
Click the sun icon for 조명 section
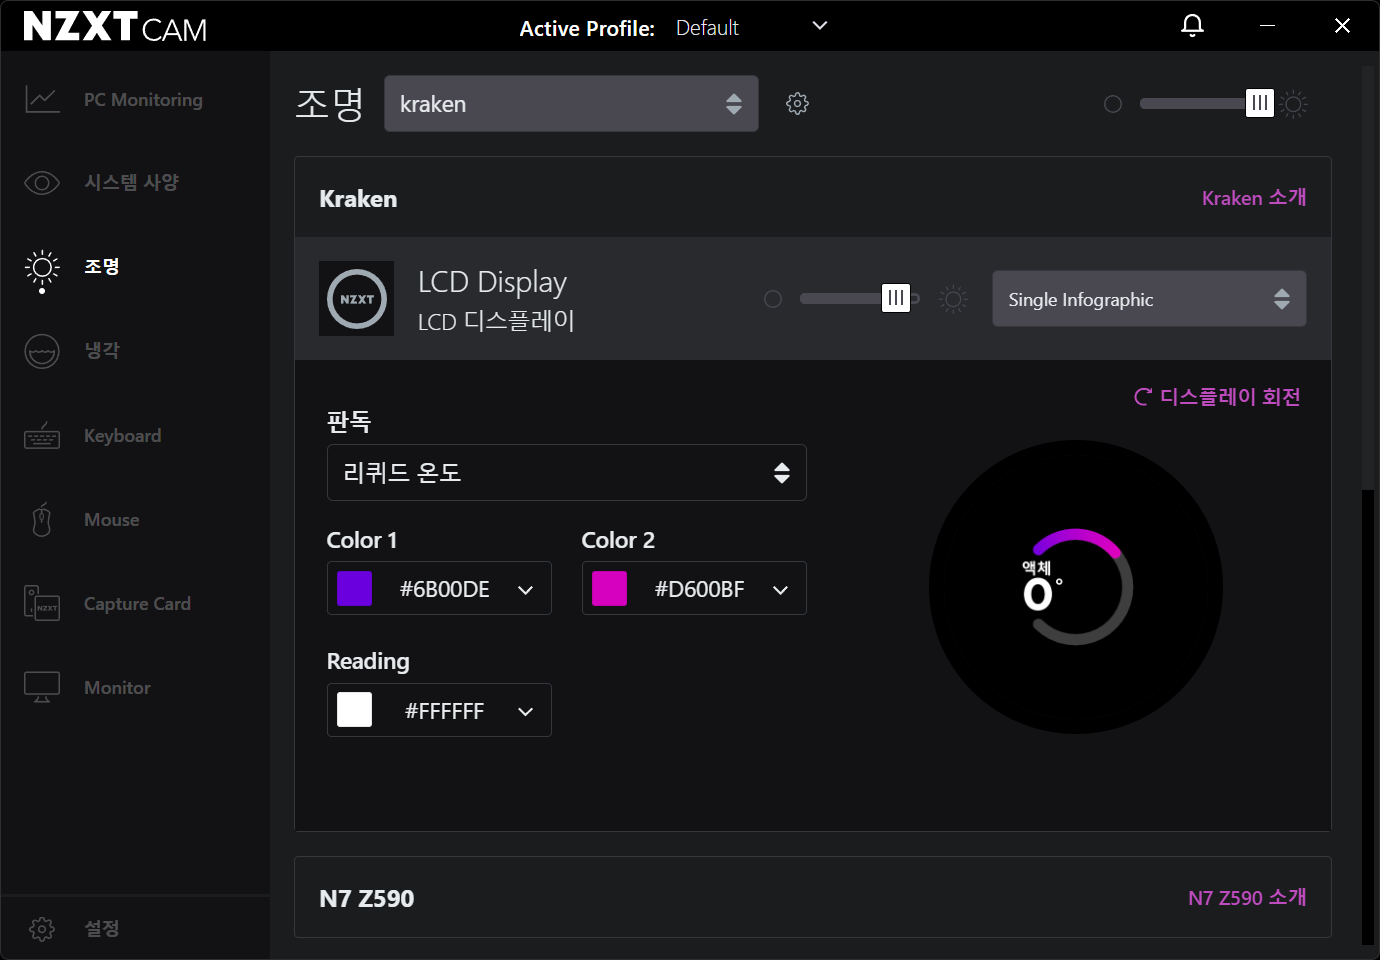(x=42, y=268)
